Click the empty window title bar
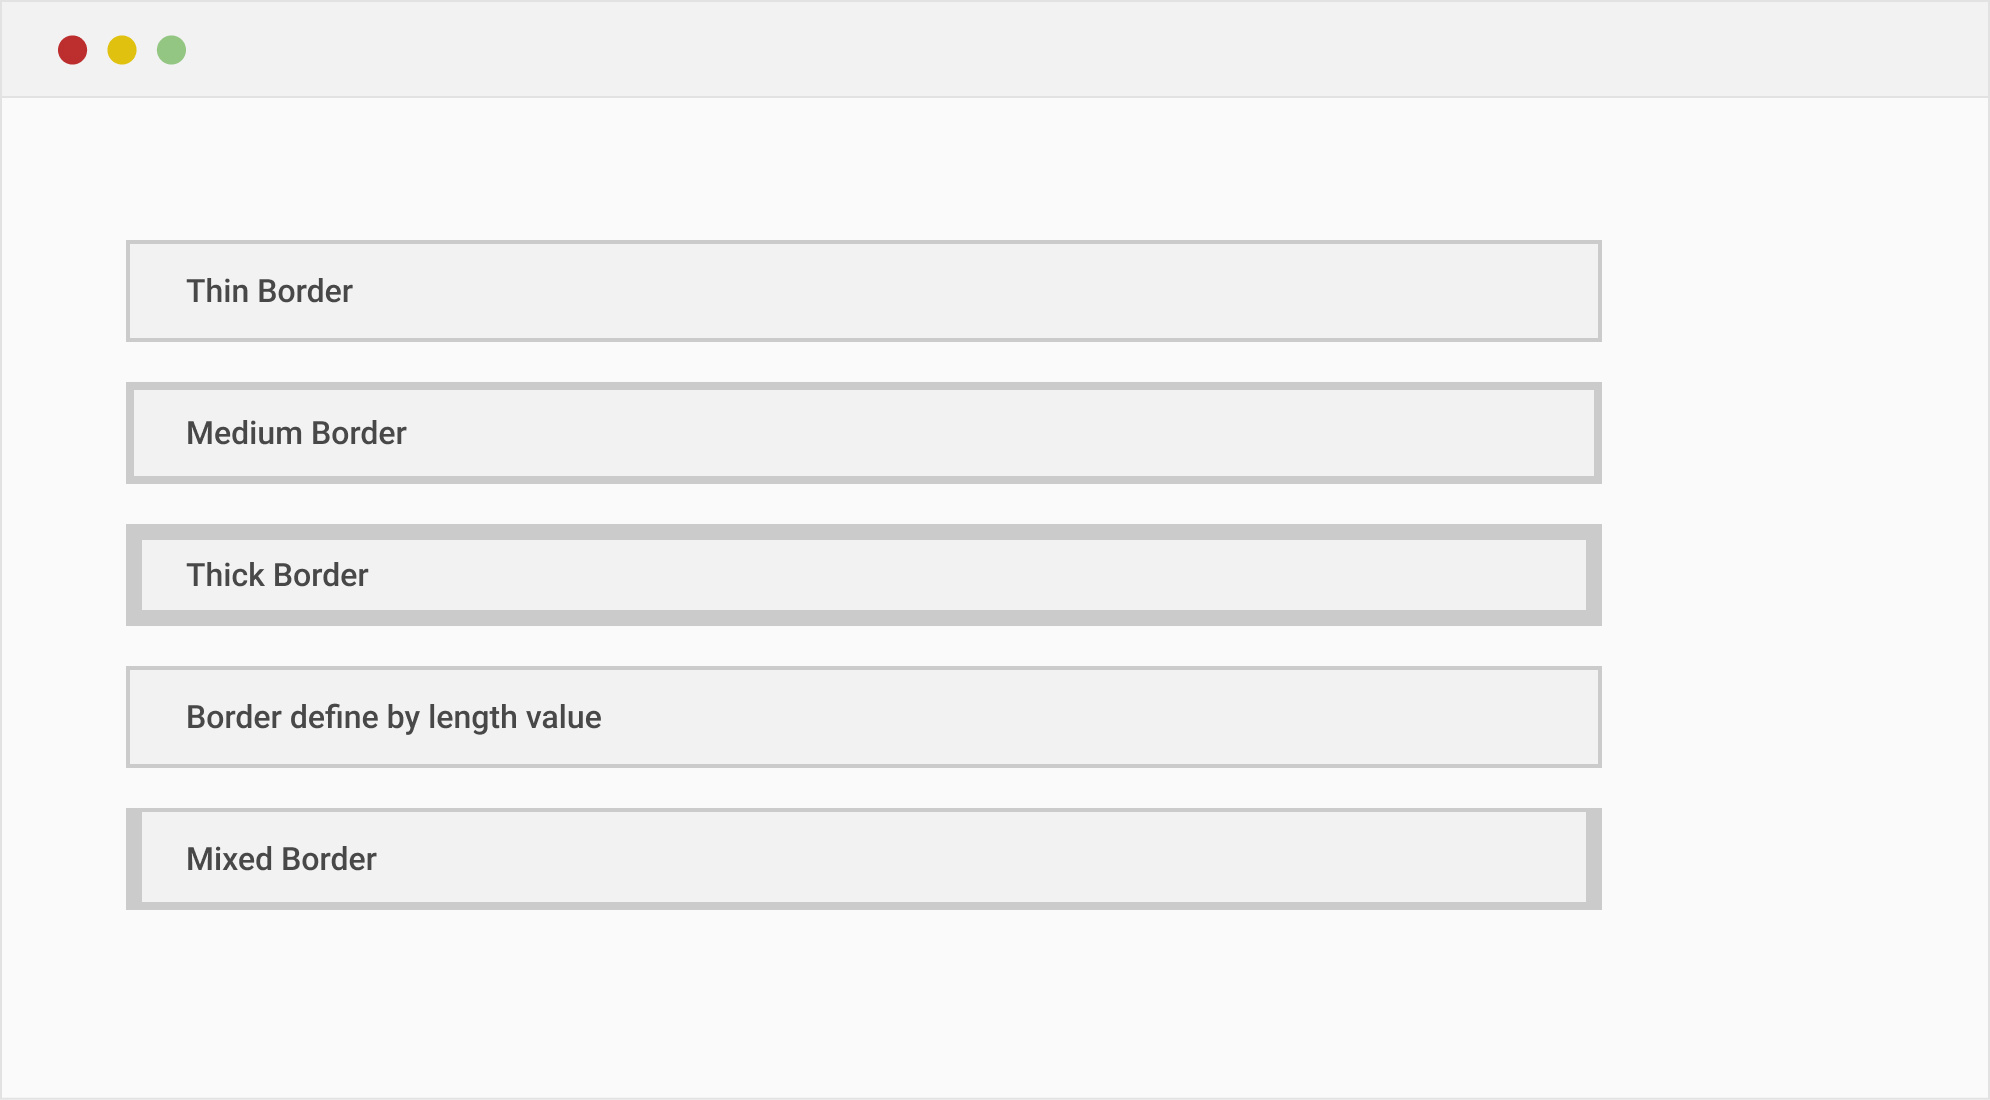This screenshot has height=1100, width=1990. [x=1000, y=50]
